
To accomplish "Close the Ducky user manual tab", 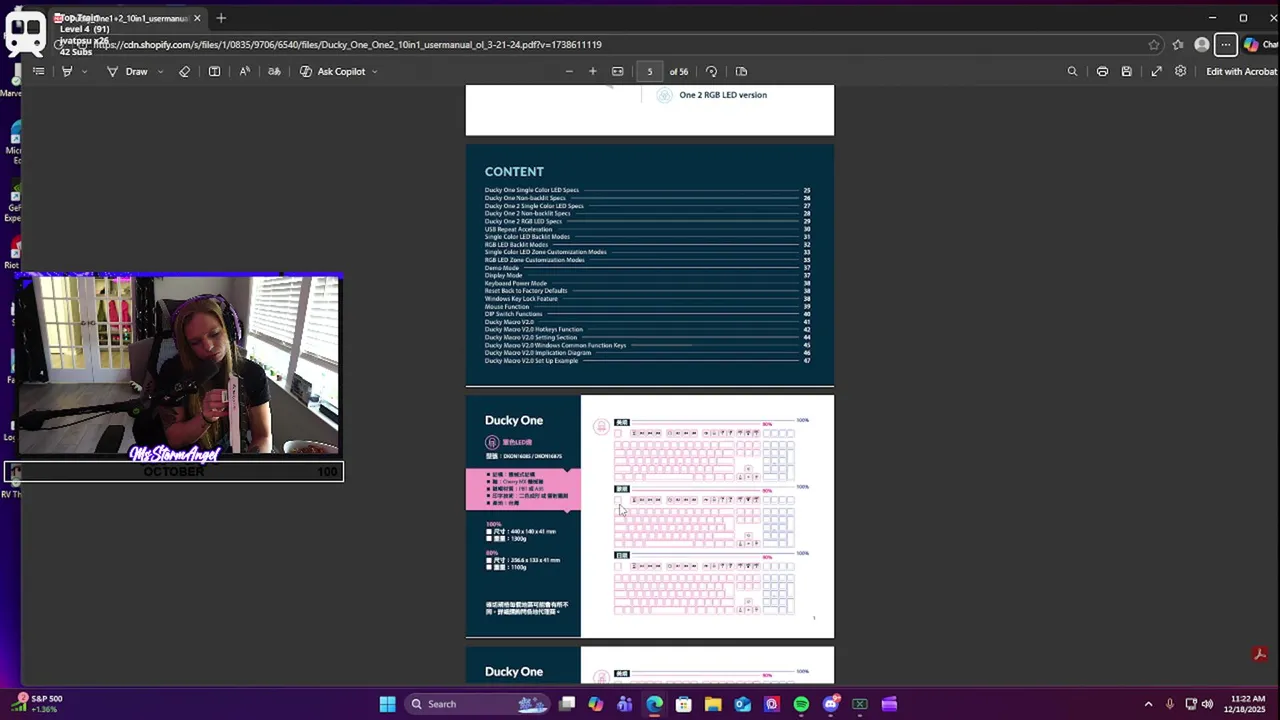I will tap(197, 18).
